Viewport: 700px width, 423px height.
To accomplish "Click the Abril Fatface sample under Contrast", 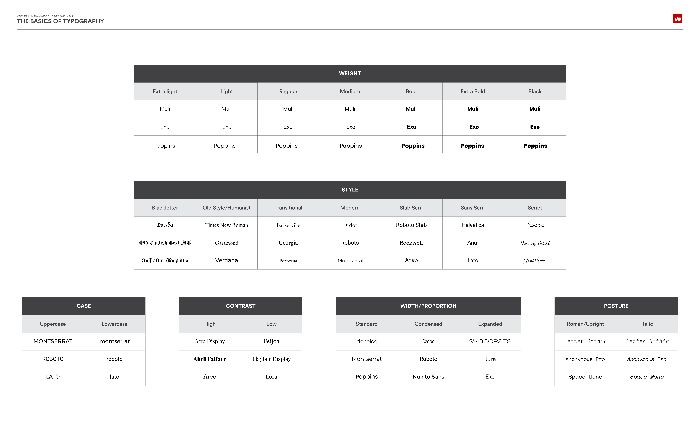I will (x=210, y=359).
